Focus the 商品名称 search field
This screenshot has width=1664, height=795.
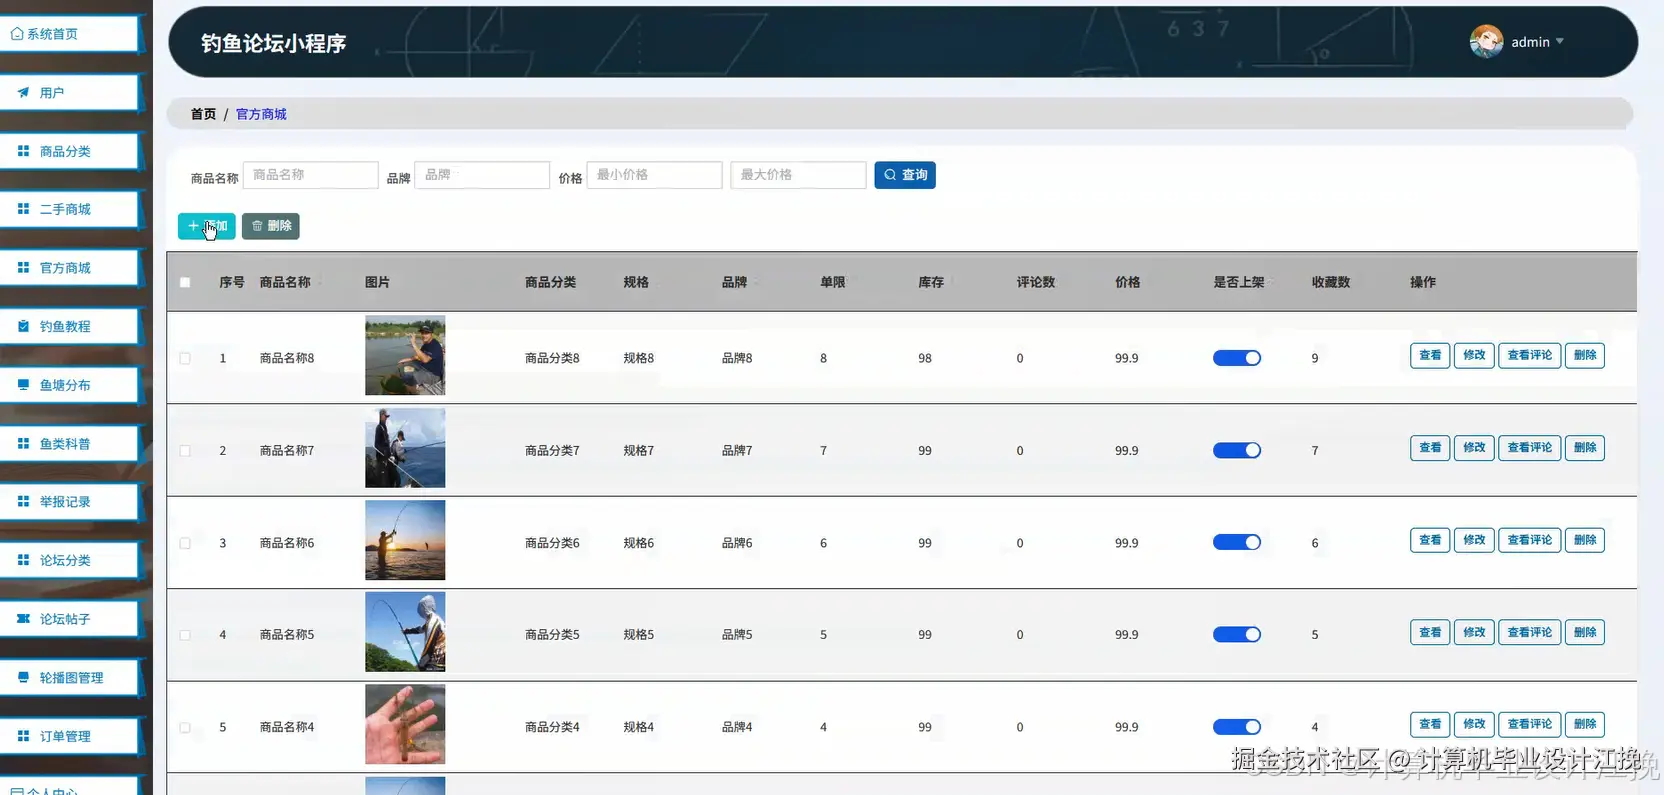[311, 175]
